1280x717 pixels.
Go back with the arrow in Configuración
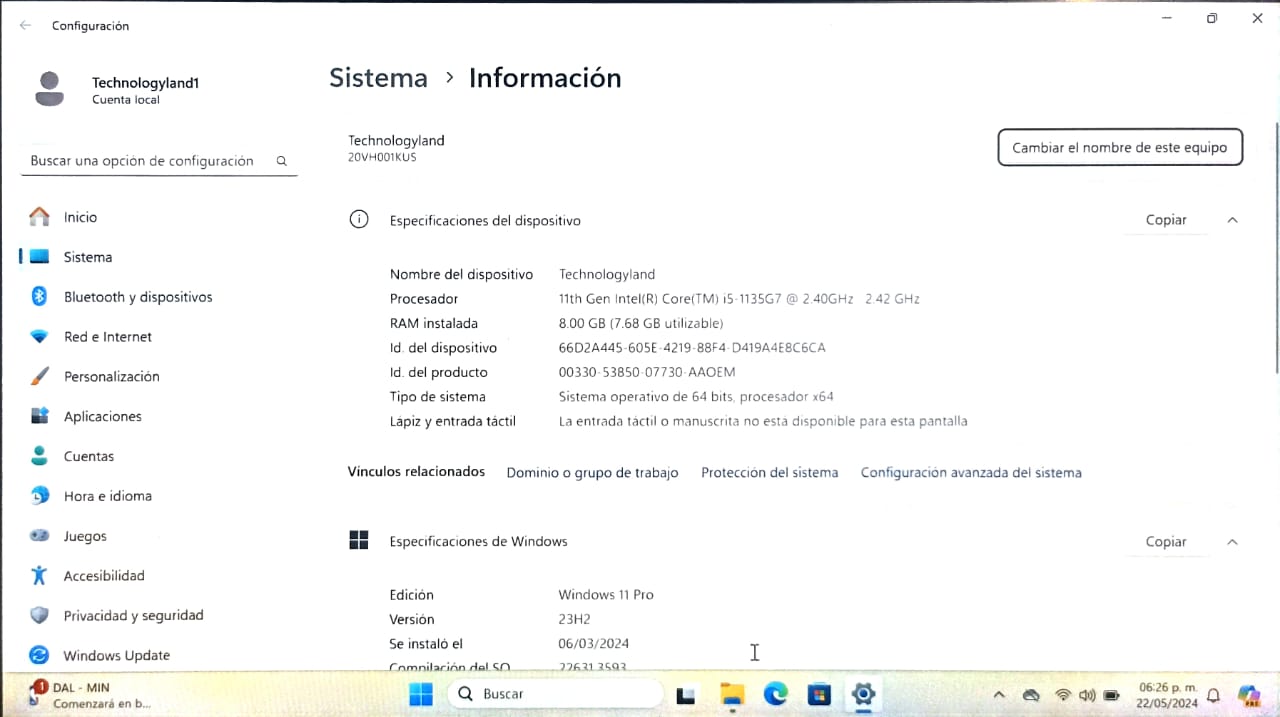coord(25,26)
